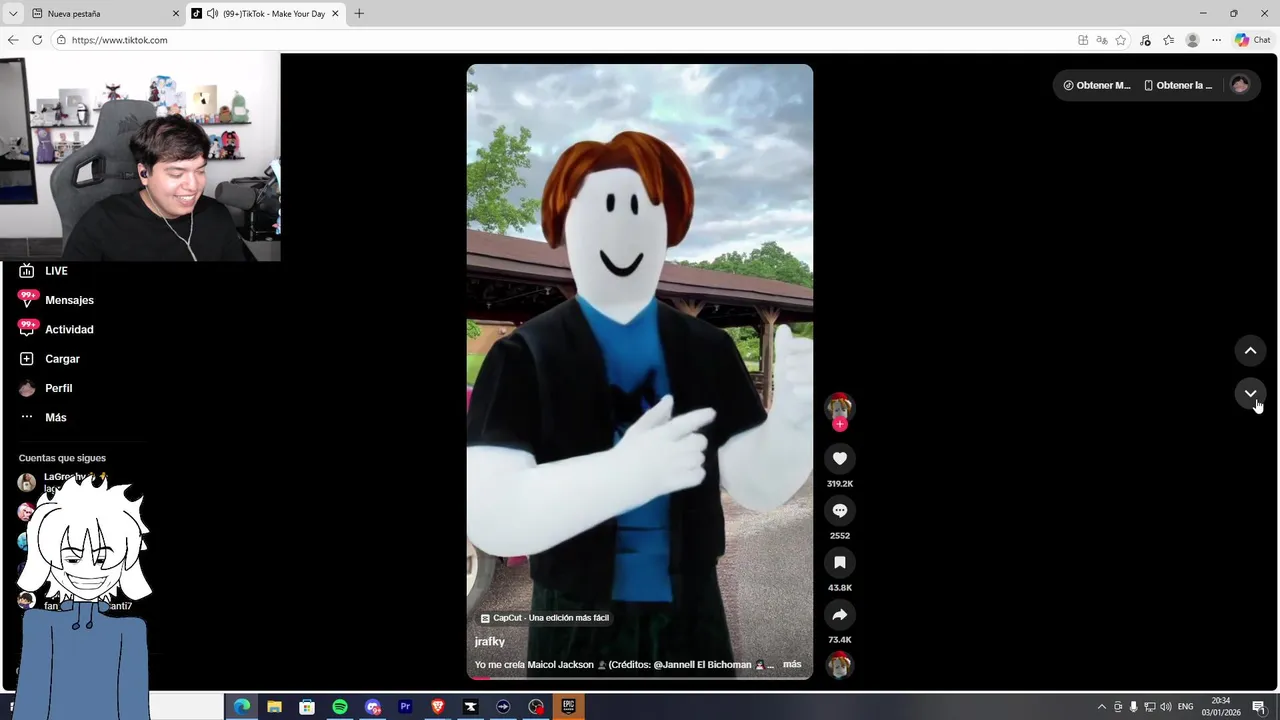
Task: Go to the previous video with up chevron
Action: 1250,351
